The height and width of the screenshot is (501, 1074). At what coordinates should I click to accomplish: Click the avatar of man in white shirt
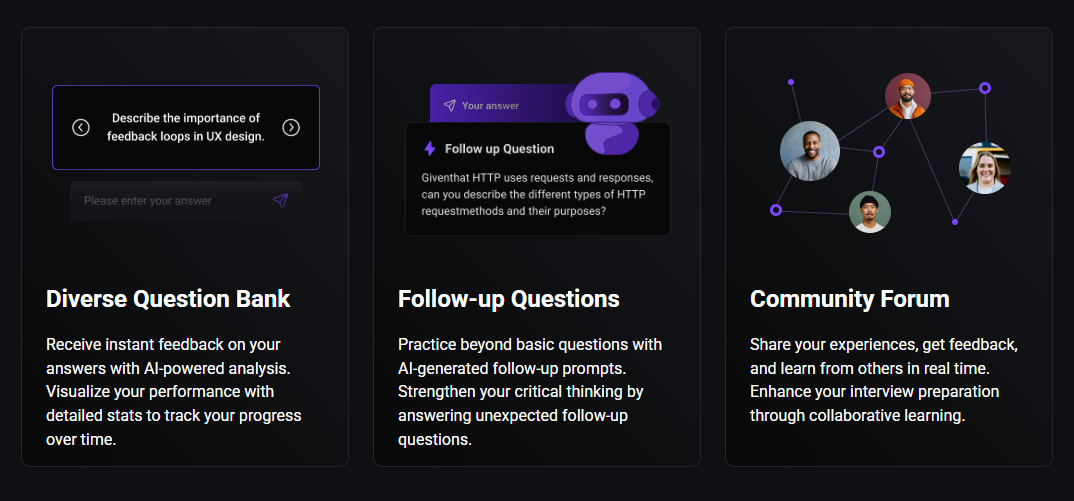(870, 212)
